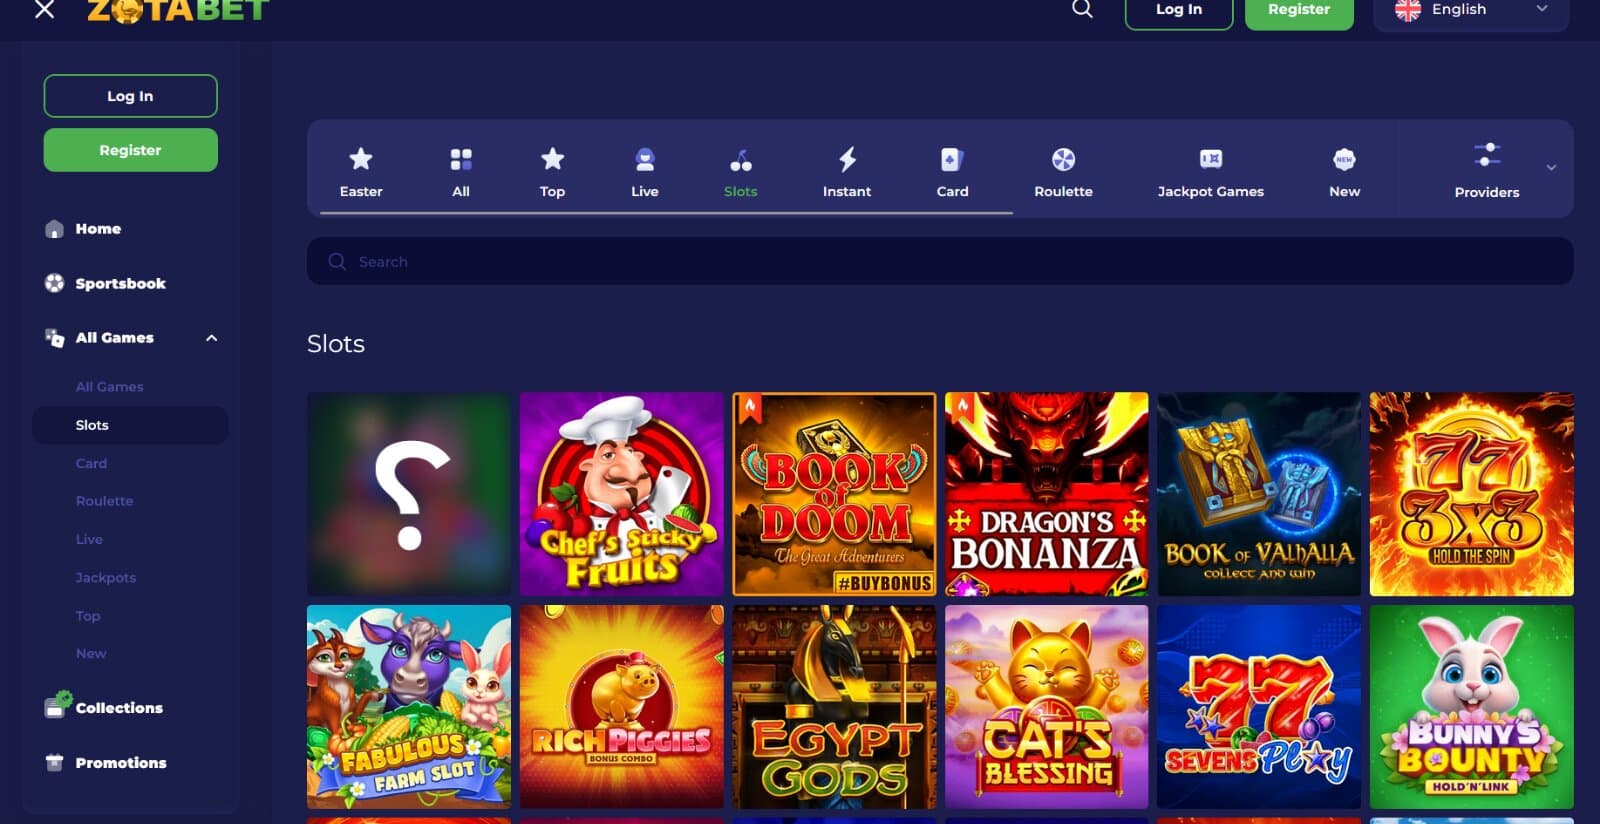Screen dimensions: 1600x824
Task: Click the Providers sliders icon
Action: [x=1487, y=155]
